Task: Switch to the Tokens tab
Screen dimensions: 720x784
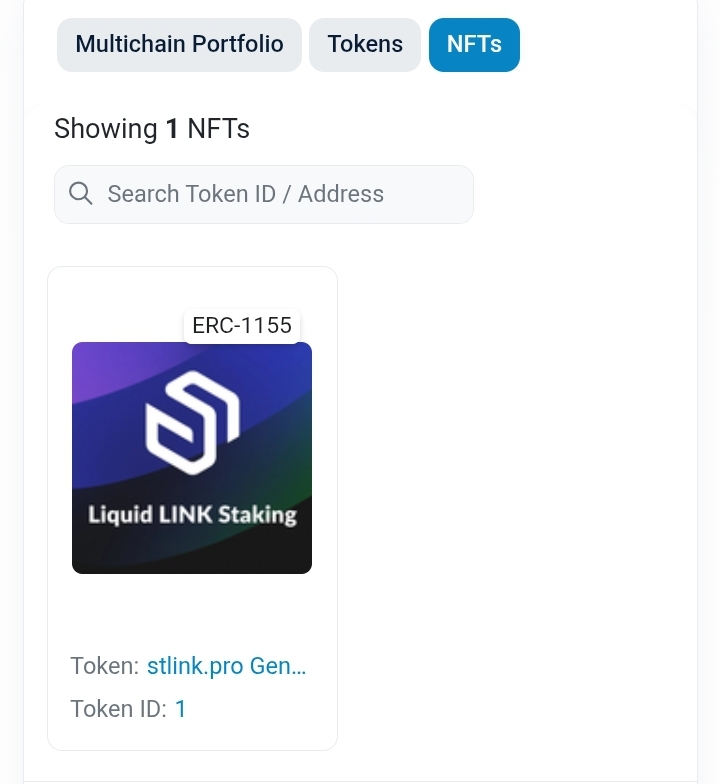Action: (x=365, y=44)
